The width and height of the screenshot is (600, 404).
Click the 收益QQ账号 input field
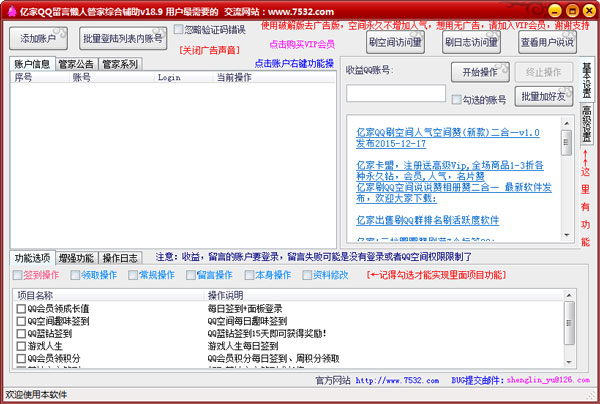(396, 93)
